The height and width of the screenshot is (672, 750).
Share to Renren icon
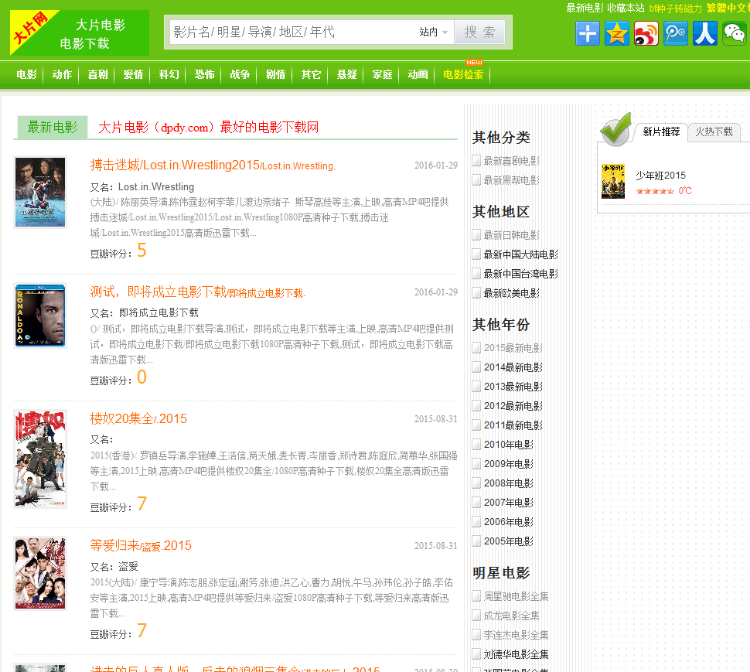click(x=705, y=34)
